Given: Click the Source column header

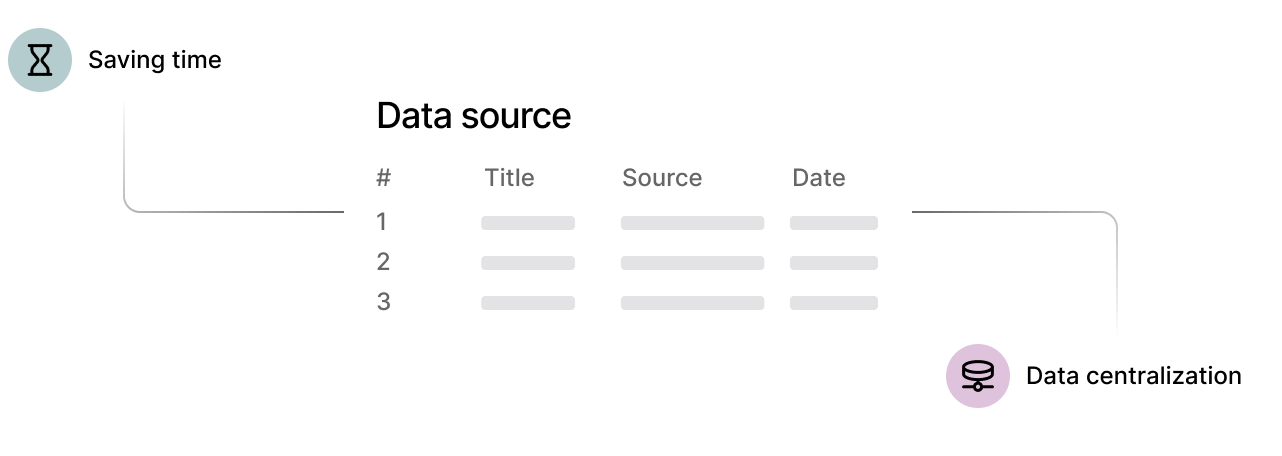Looking at the screenshot, I should 661,178.
